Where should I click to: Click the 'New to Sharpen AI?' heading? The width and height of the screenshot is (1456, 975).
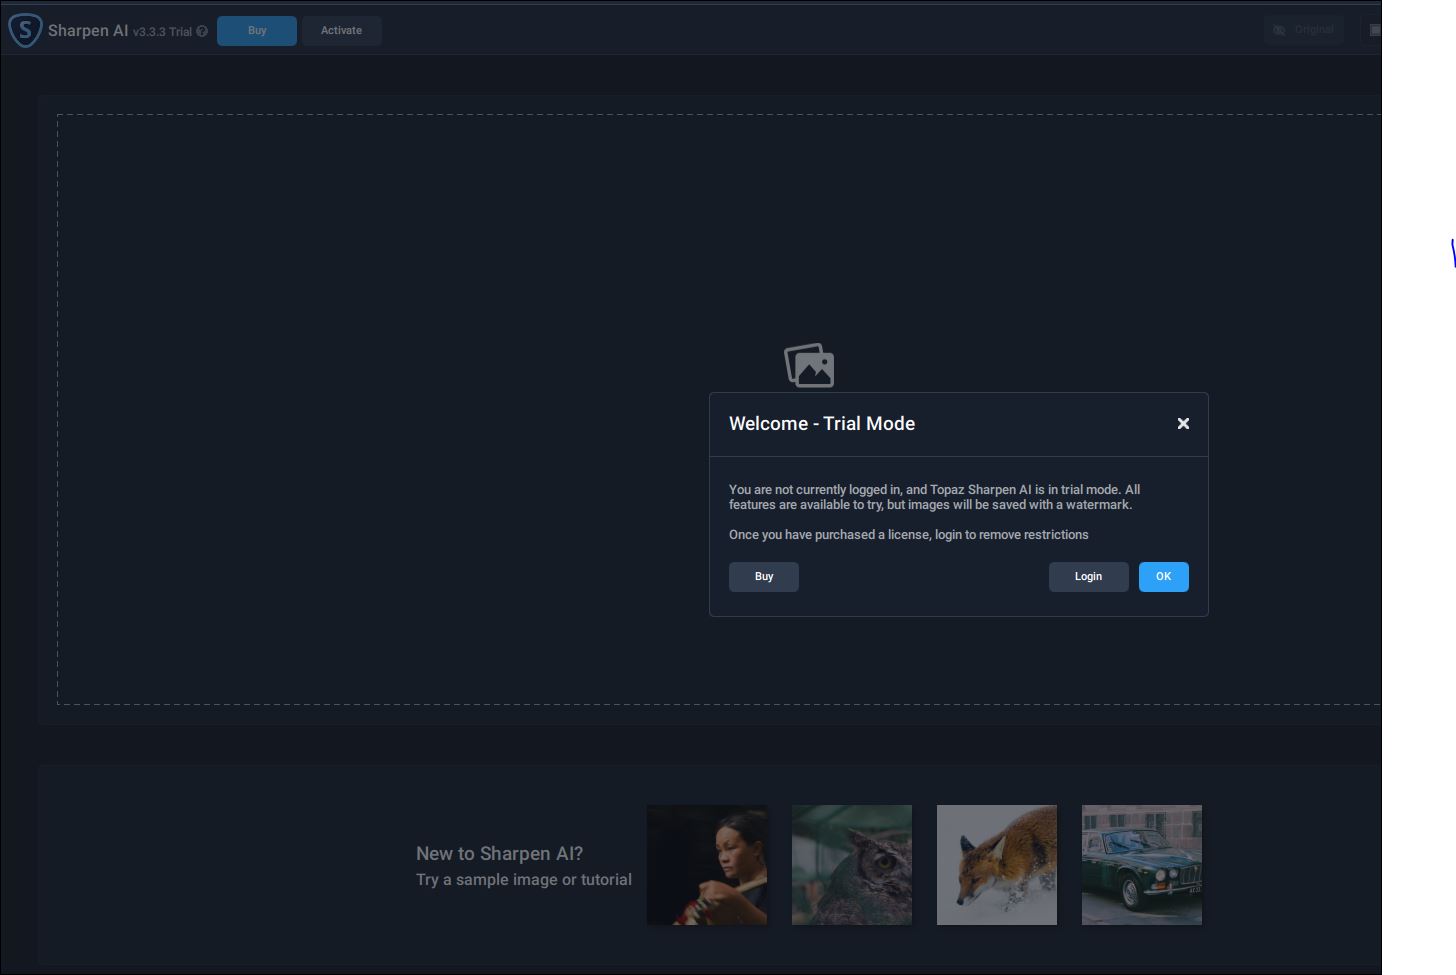[x=499, y=853]
